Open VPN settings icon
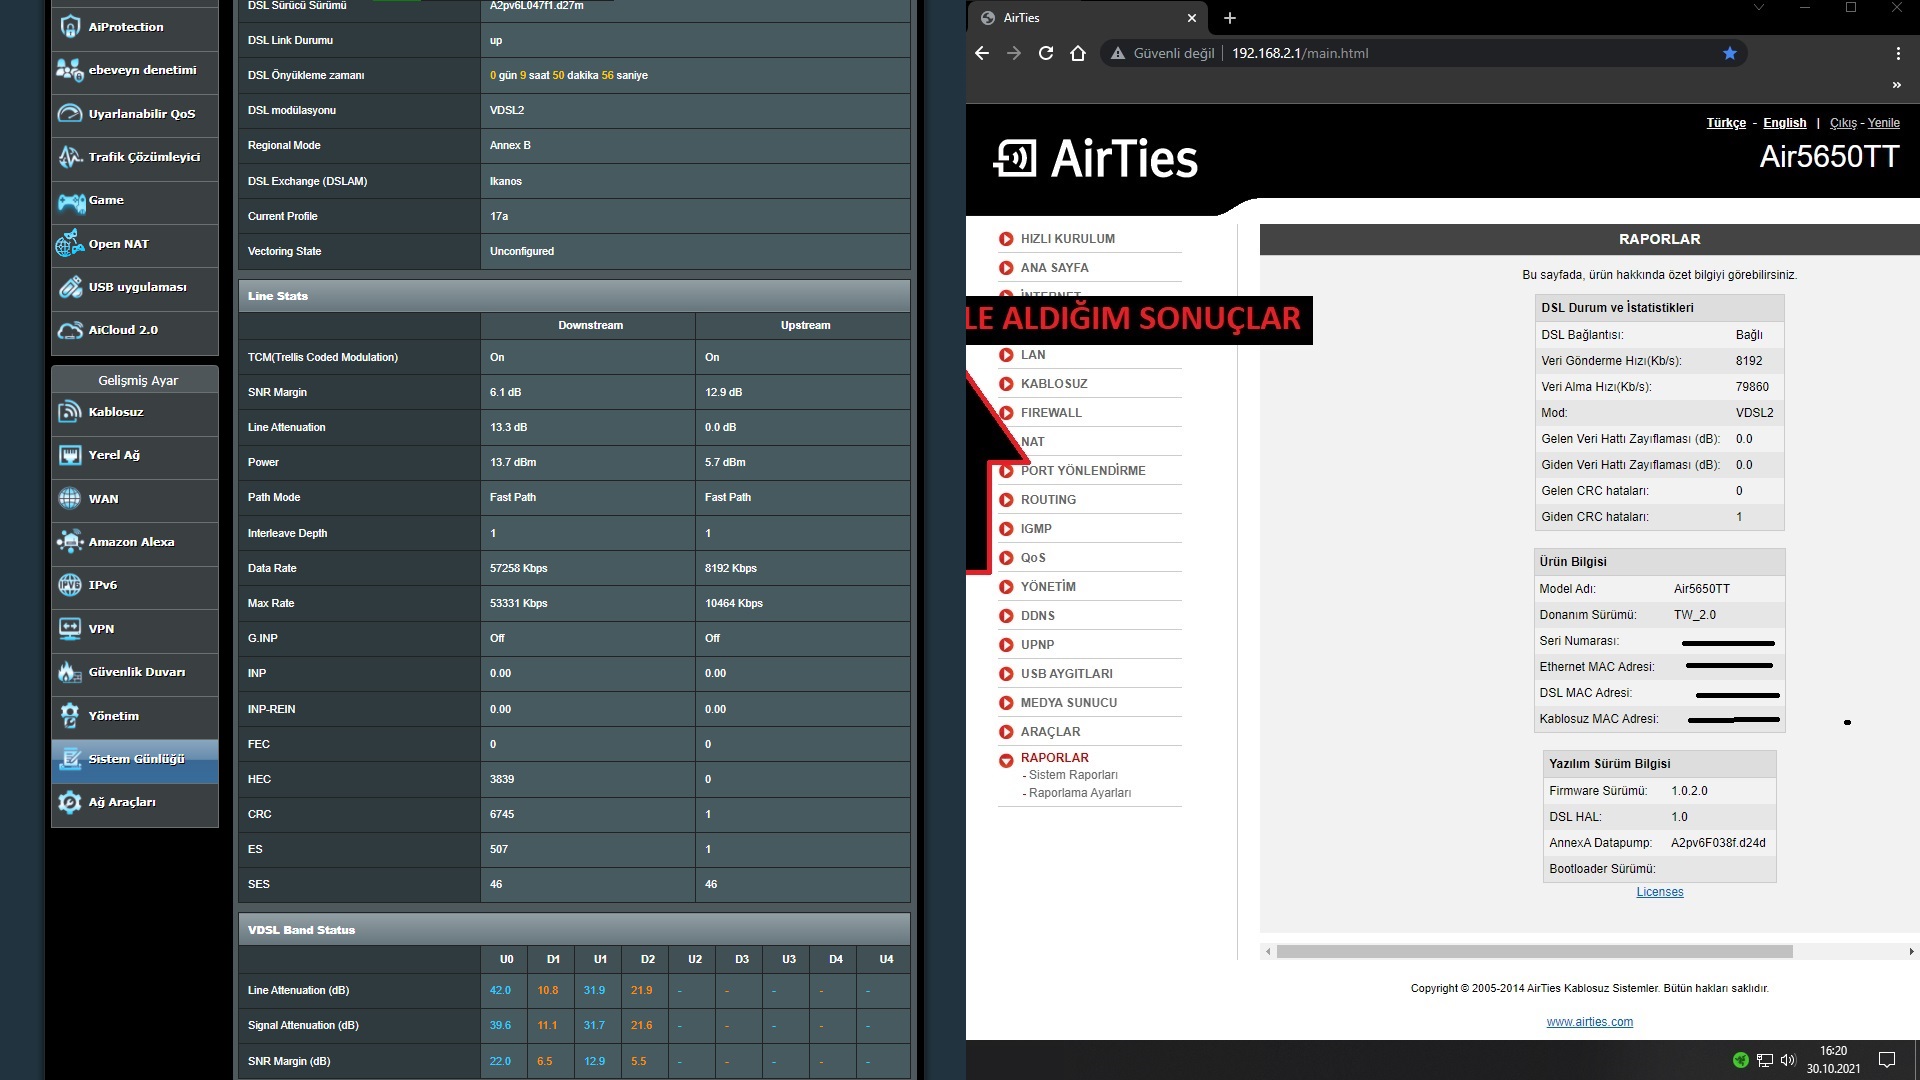Viewport: 1920px width, 1080px height. [x=70, y=628]
